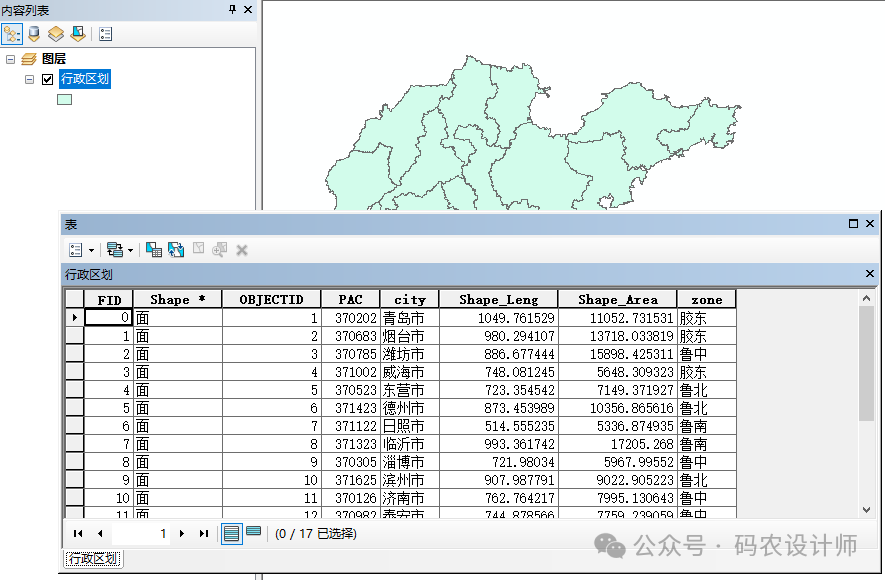Click Switch Selection icon in table toolbar
The image size is (885, 580).
tap(176, 249)
